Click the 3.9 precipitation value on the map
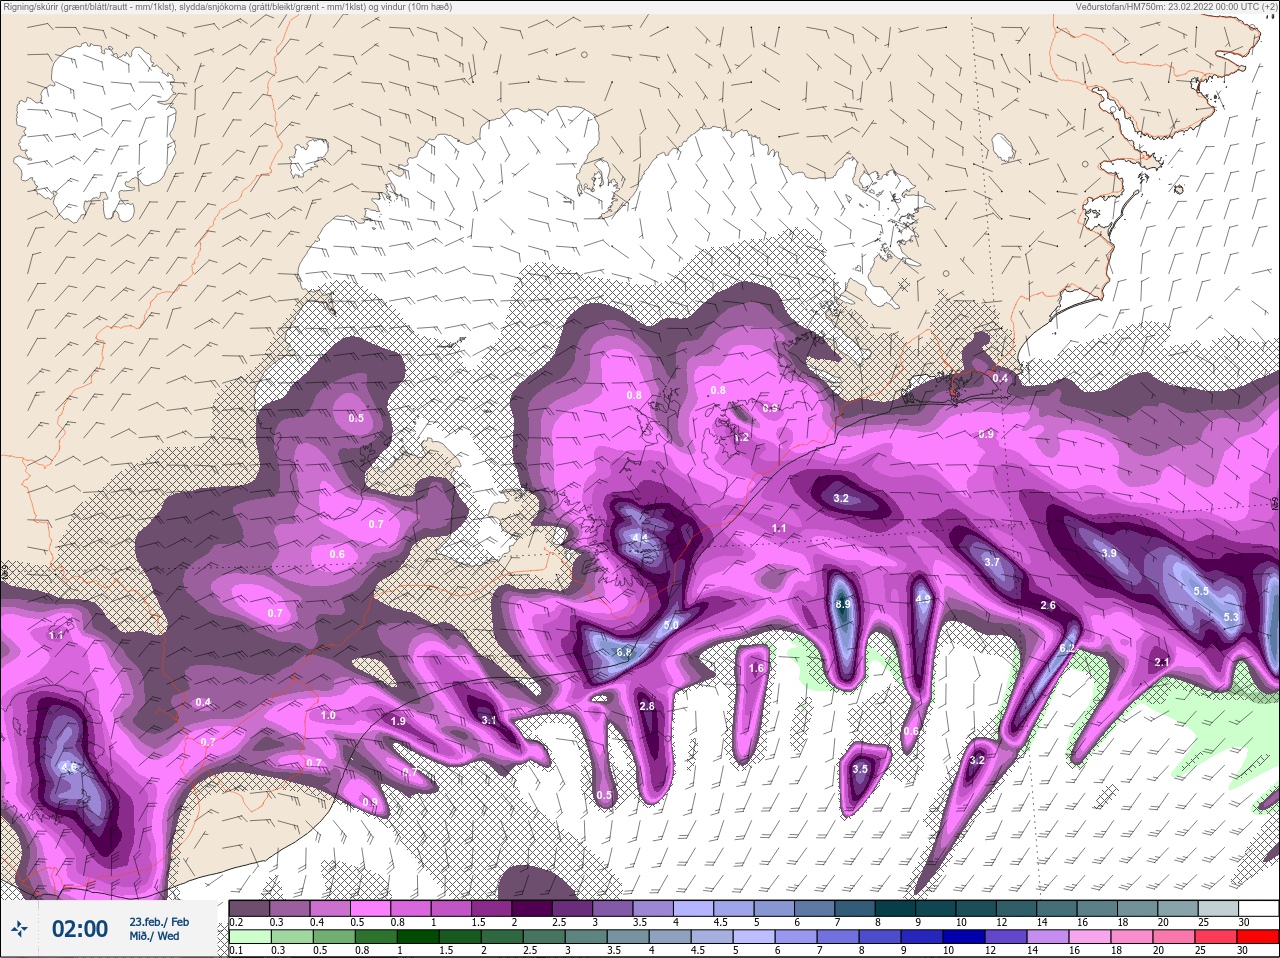 [1109, 553]
